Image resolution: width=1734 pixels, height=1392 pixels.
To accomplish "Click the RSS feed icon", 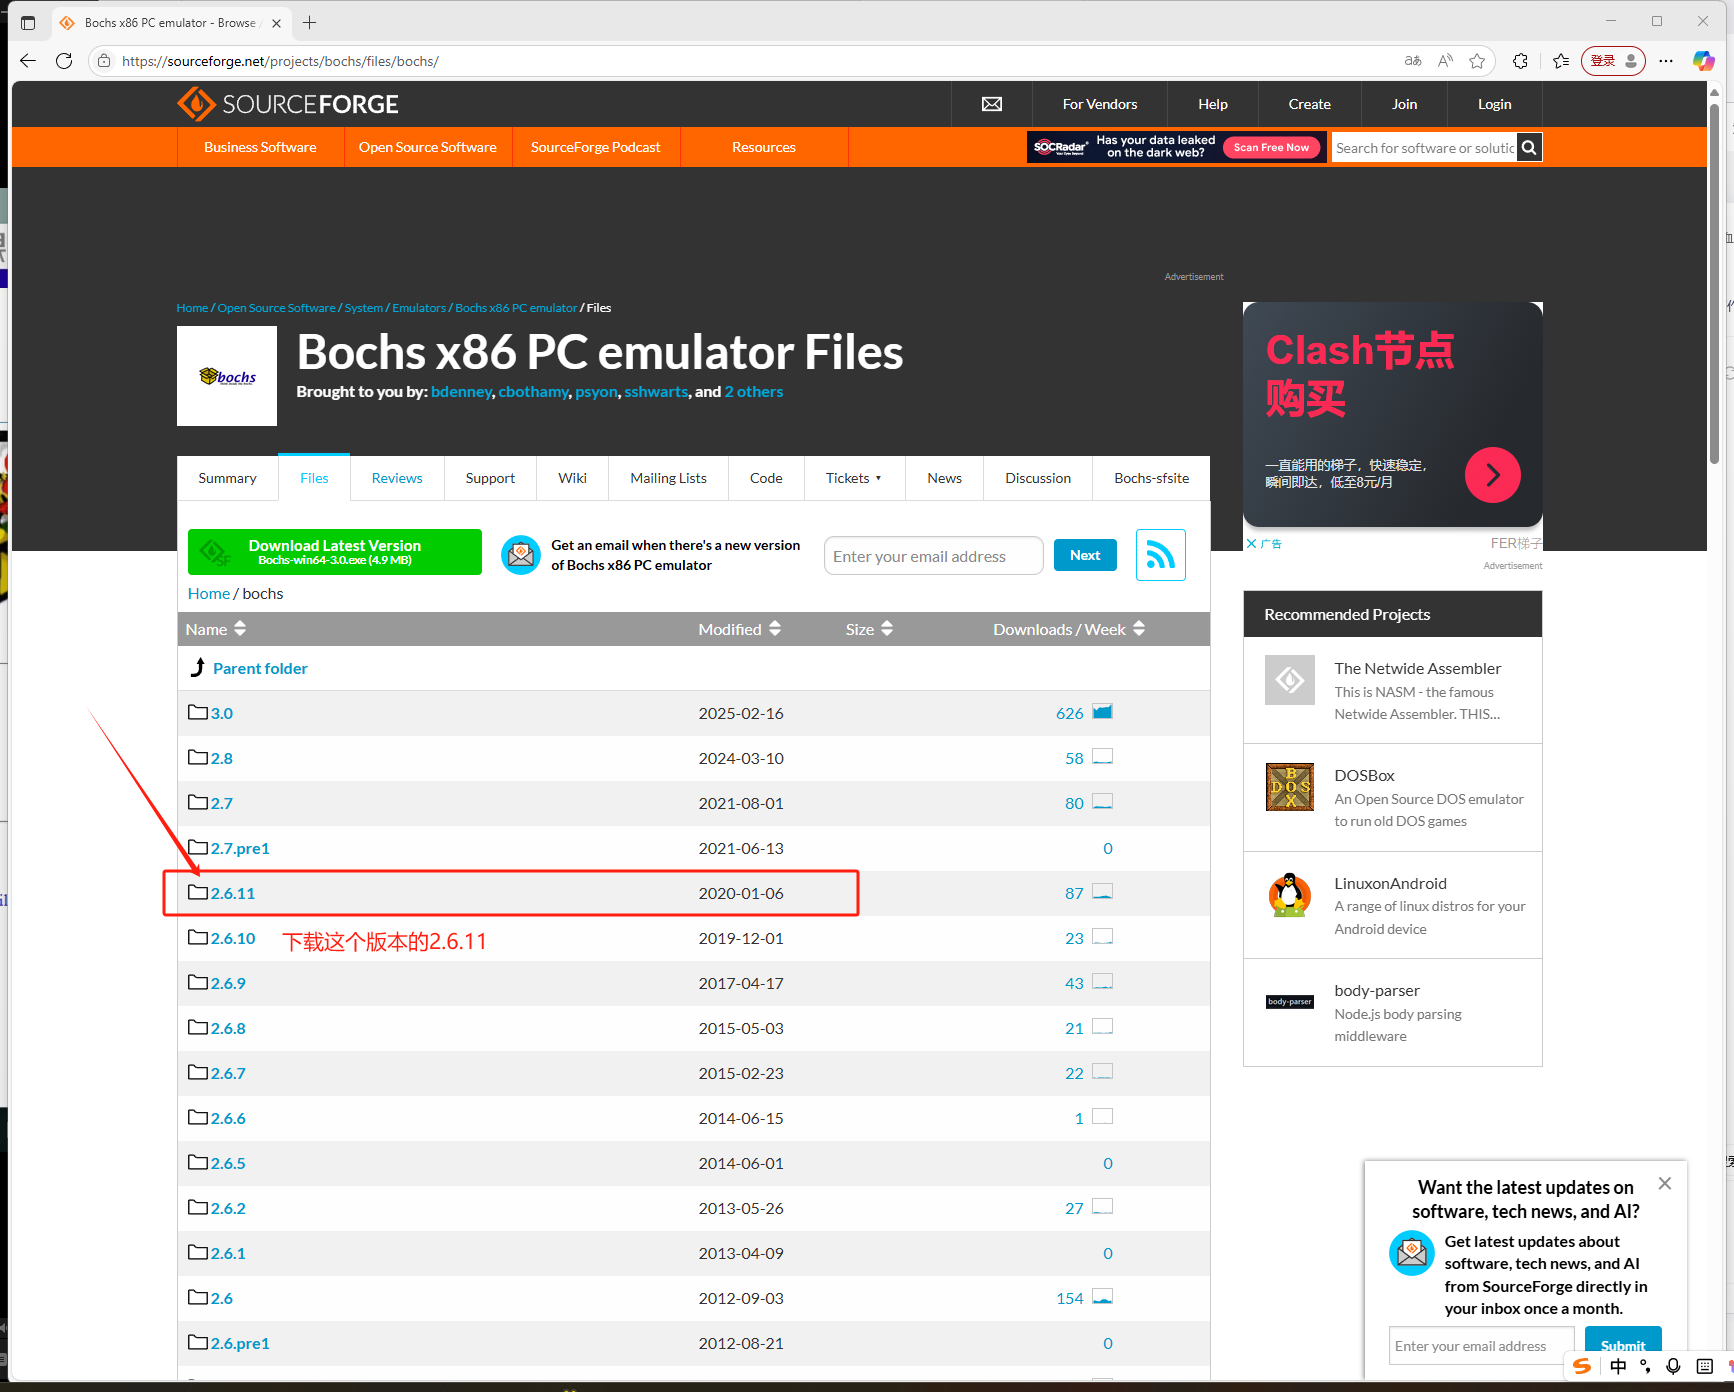I will click(1161, 555).
